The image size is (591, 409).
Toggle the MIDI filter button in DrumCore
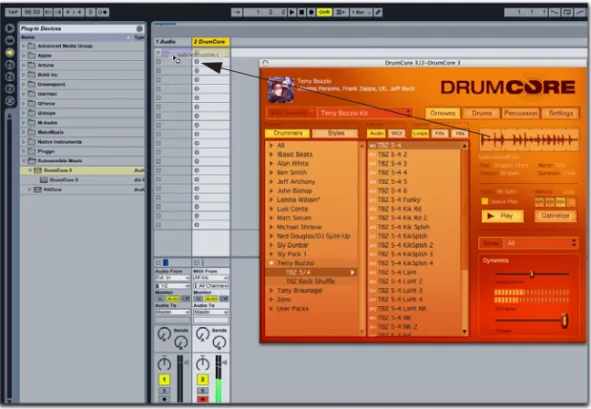coord(396,133)
